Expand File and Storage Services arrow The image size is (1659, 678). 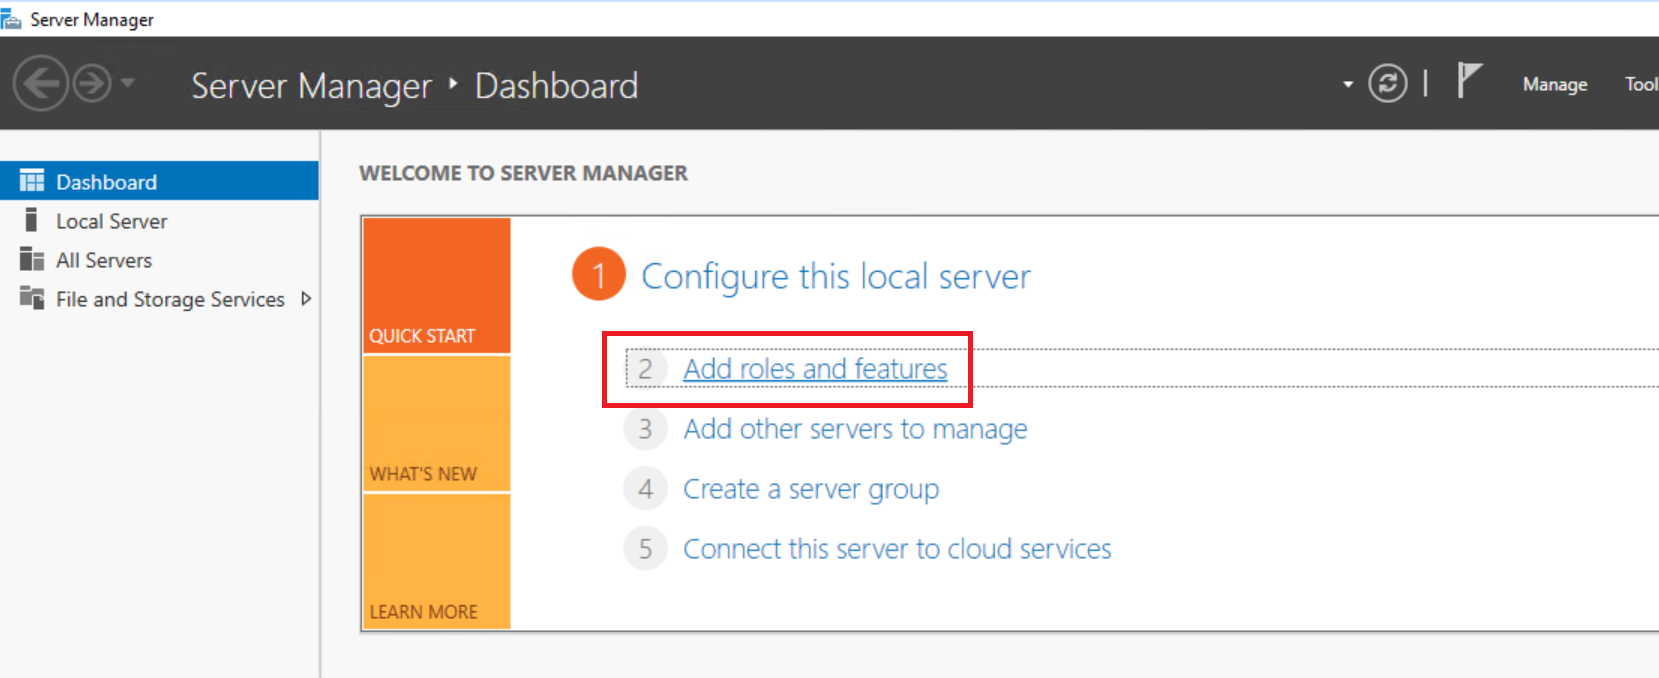[x=306, y=298]
